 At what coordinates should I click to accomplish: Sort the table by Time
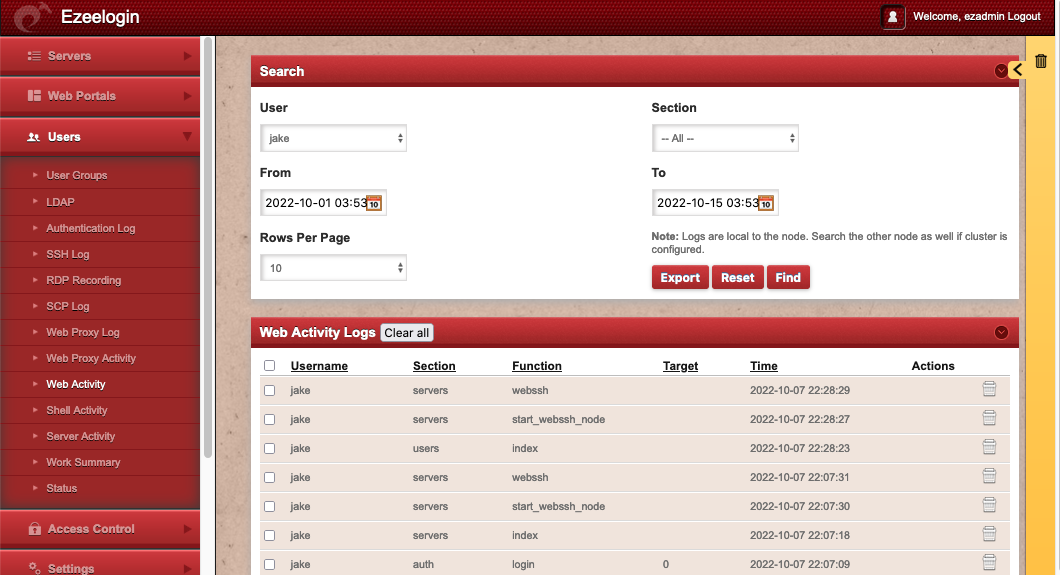pos(764,366)
